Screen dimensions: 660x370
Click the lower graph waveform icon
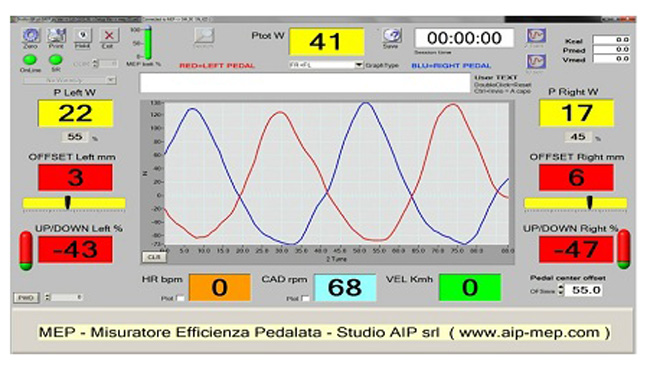click(536, 61)
